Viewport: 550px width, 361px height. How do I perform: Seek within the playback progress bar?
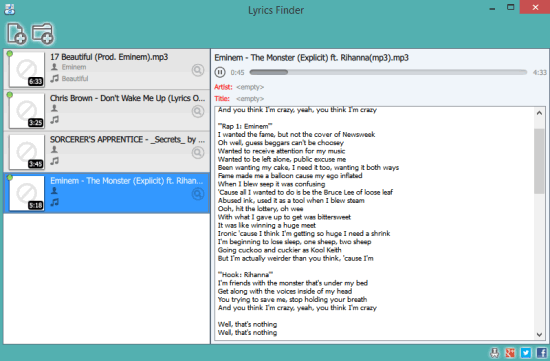click(388, 72)
